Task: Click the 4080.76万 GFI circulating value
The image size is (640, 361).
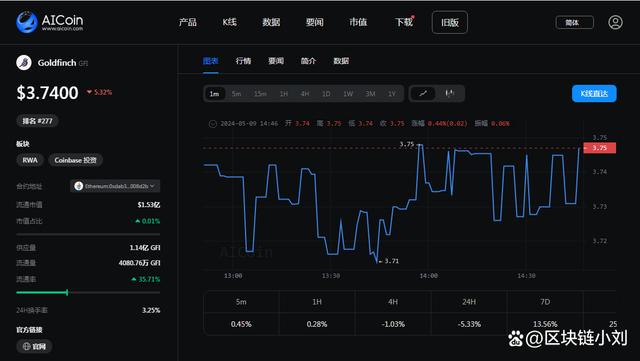Action: point(140,263)
